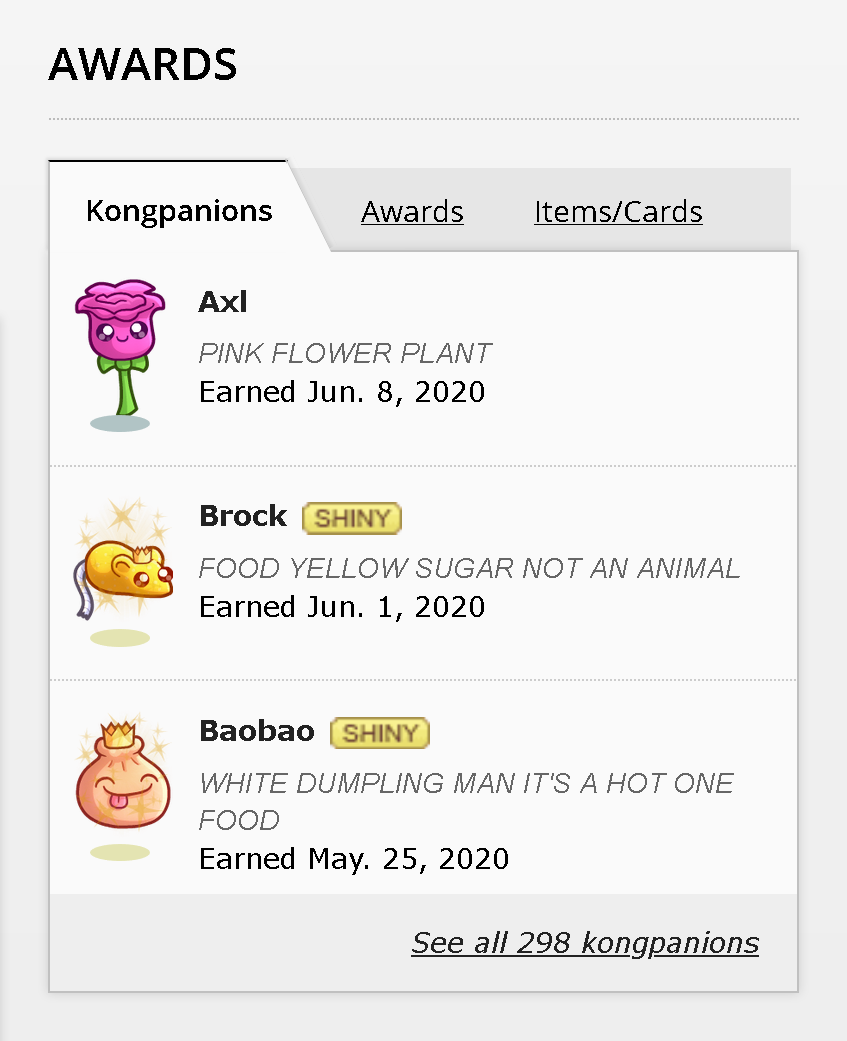Switch to the Kongpanions tab
Image resolution: width=847 pixels, height=1041 pixels.
point(179,211)
